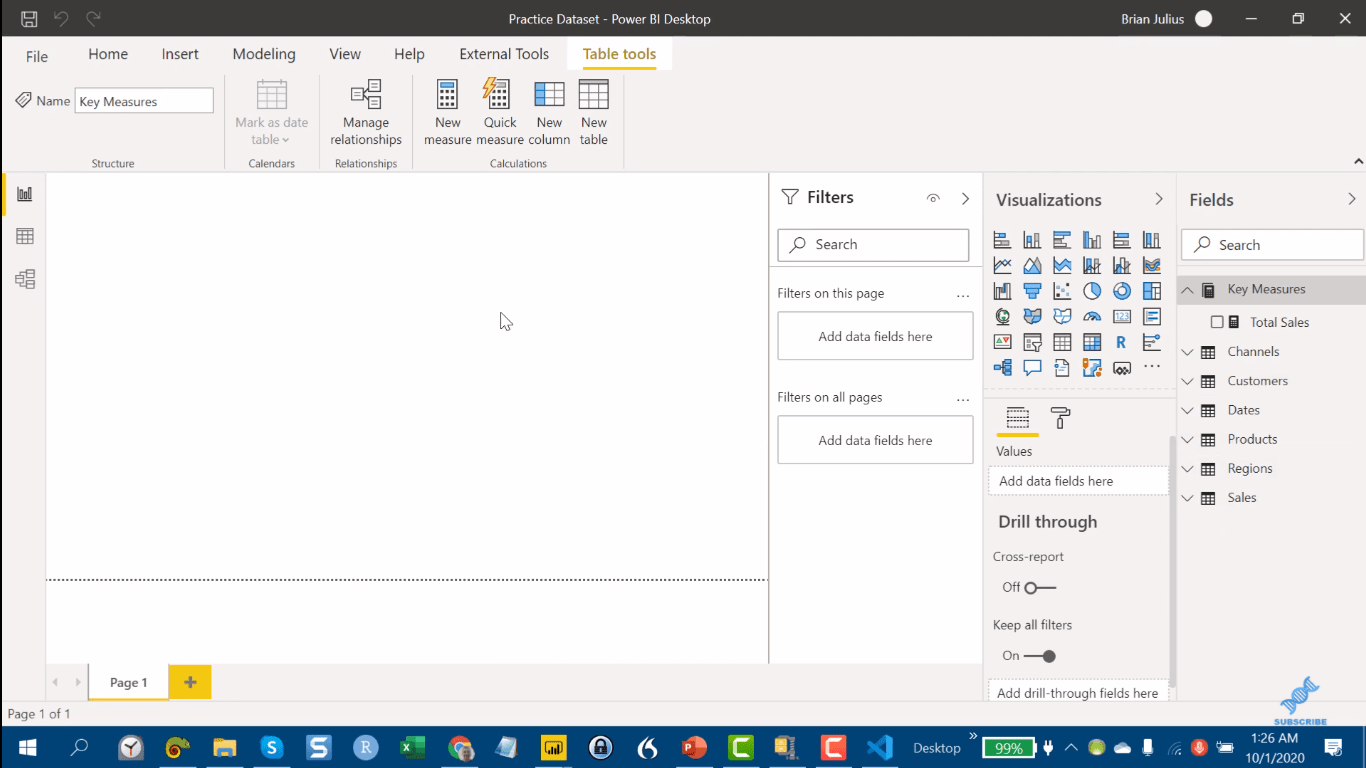This screenshot has height=768, width=1366.
Task: Toggle Filters pane visibility eye icon
Action: point(933,198)
